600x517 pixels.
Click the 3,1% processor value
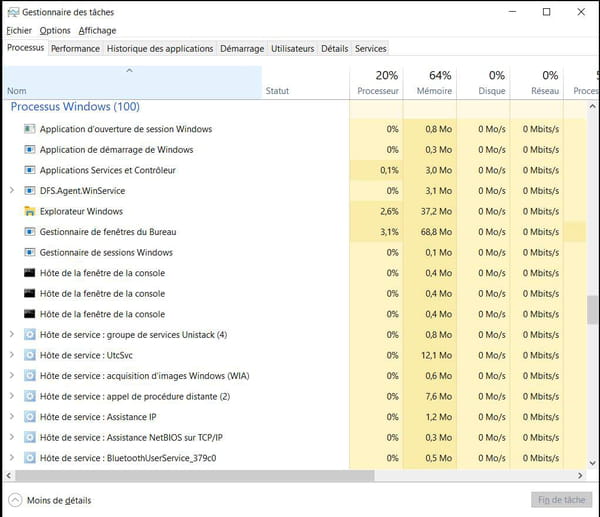click(389, 232)
